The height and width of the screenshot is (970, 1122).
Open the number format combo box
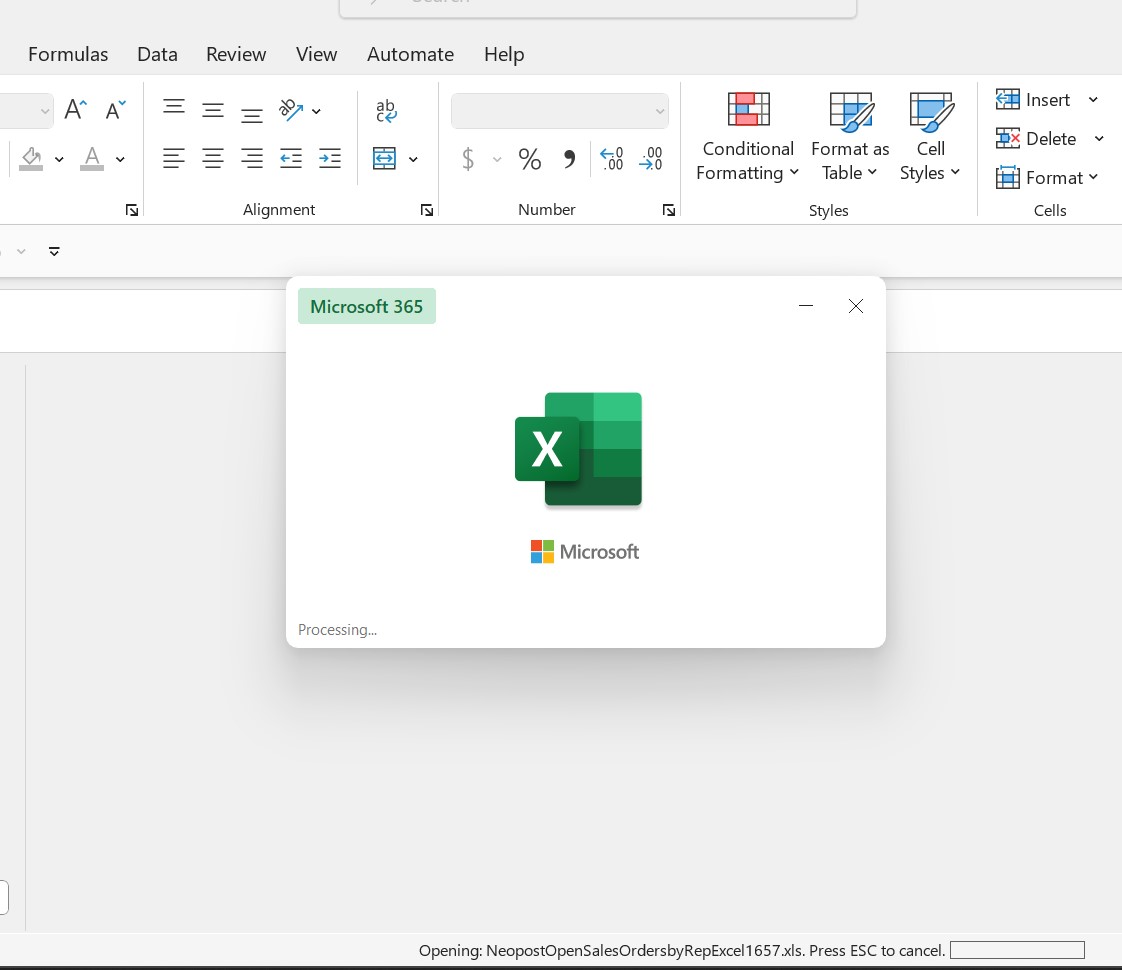tap(560, 111)
